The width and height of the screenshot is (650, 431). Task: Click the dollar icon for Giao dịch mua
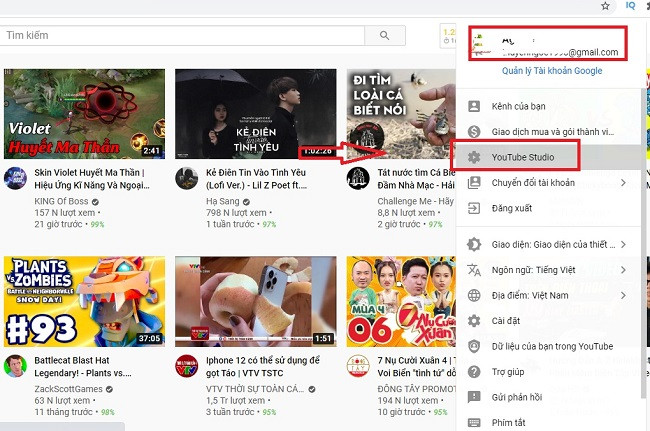coord(474,132)
